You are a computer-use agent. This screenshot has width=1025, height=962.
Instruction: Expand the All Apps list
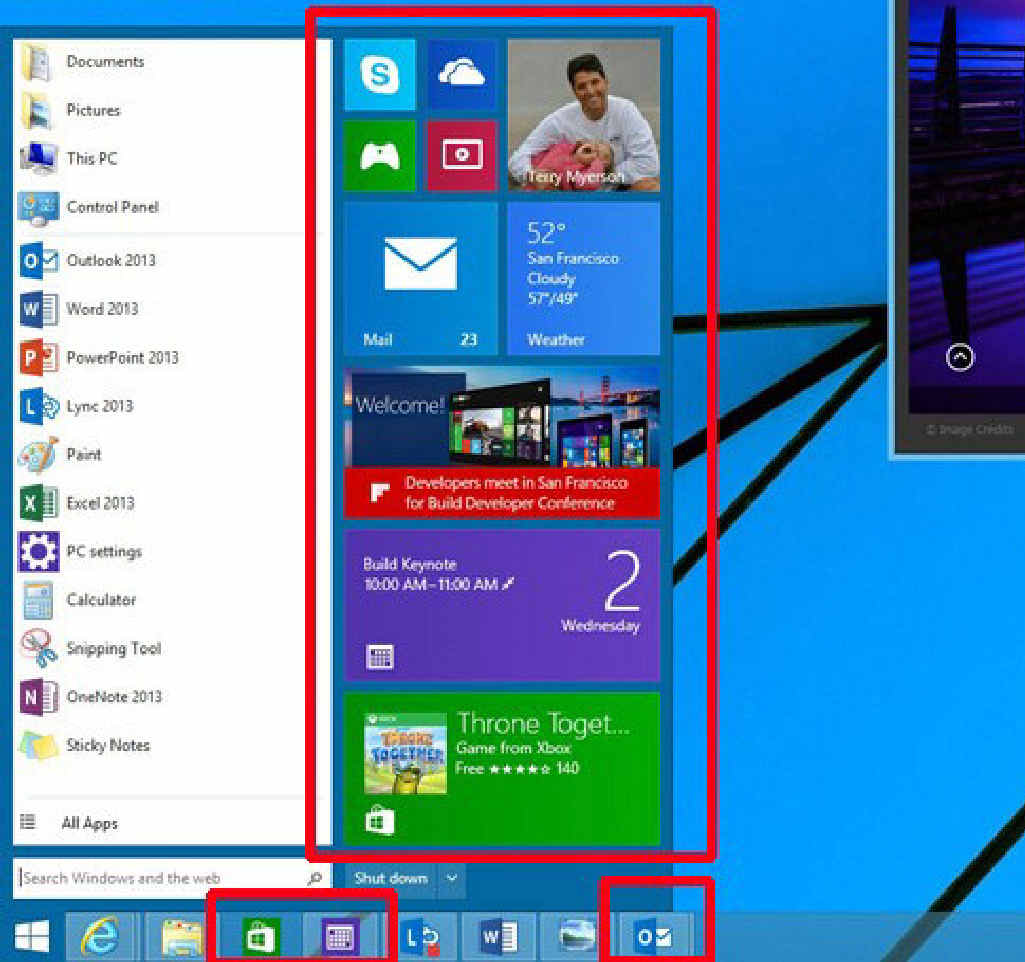coord(88,823)
